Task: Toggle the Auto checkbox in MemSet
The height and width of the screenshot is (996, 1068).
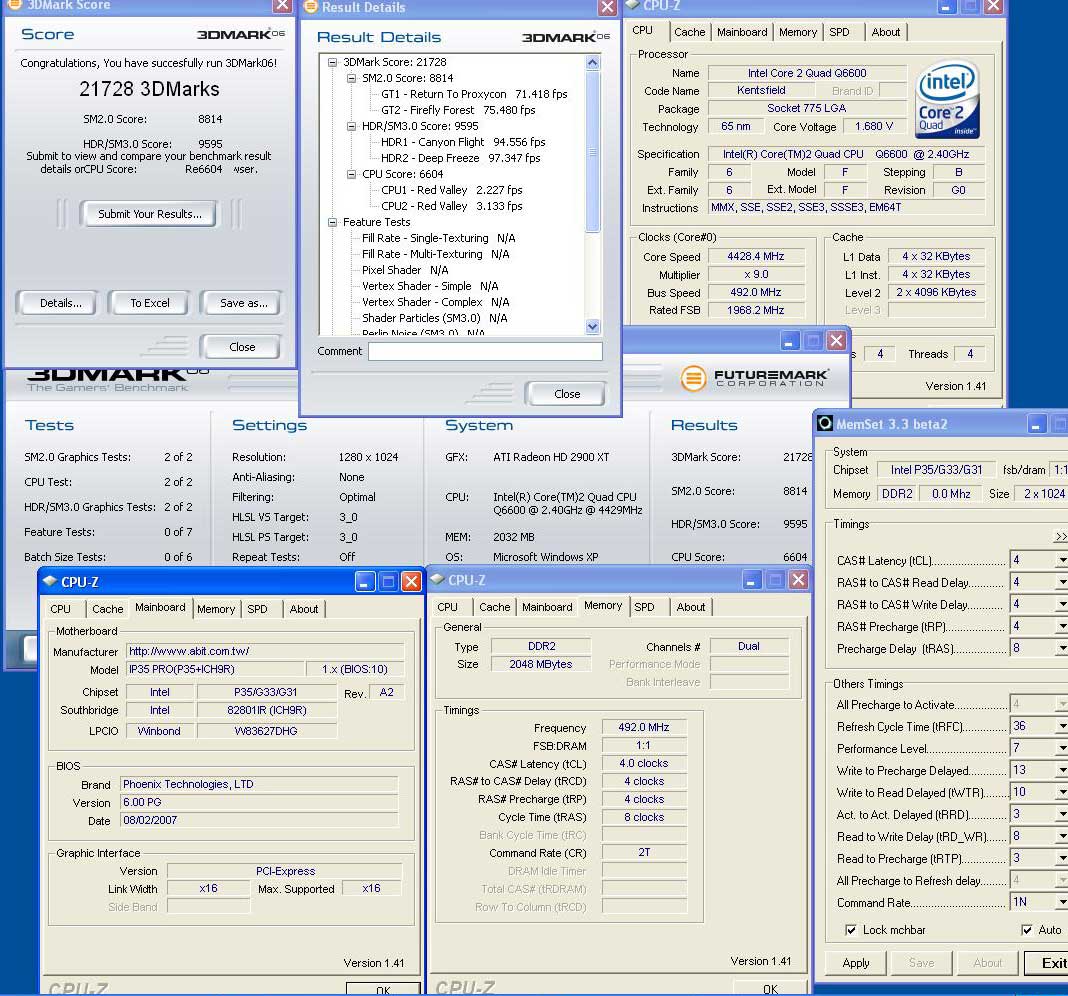Action: click(x=1026, y=929)
